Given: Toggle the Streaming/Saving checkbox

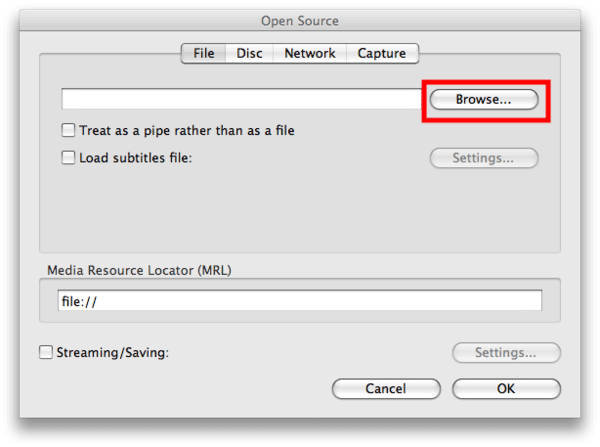Looking at the screenshot, I should [46, 352].
